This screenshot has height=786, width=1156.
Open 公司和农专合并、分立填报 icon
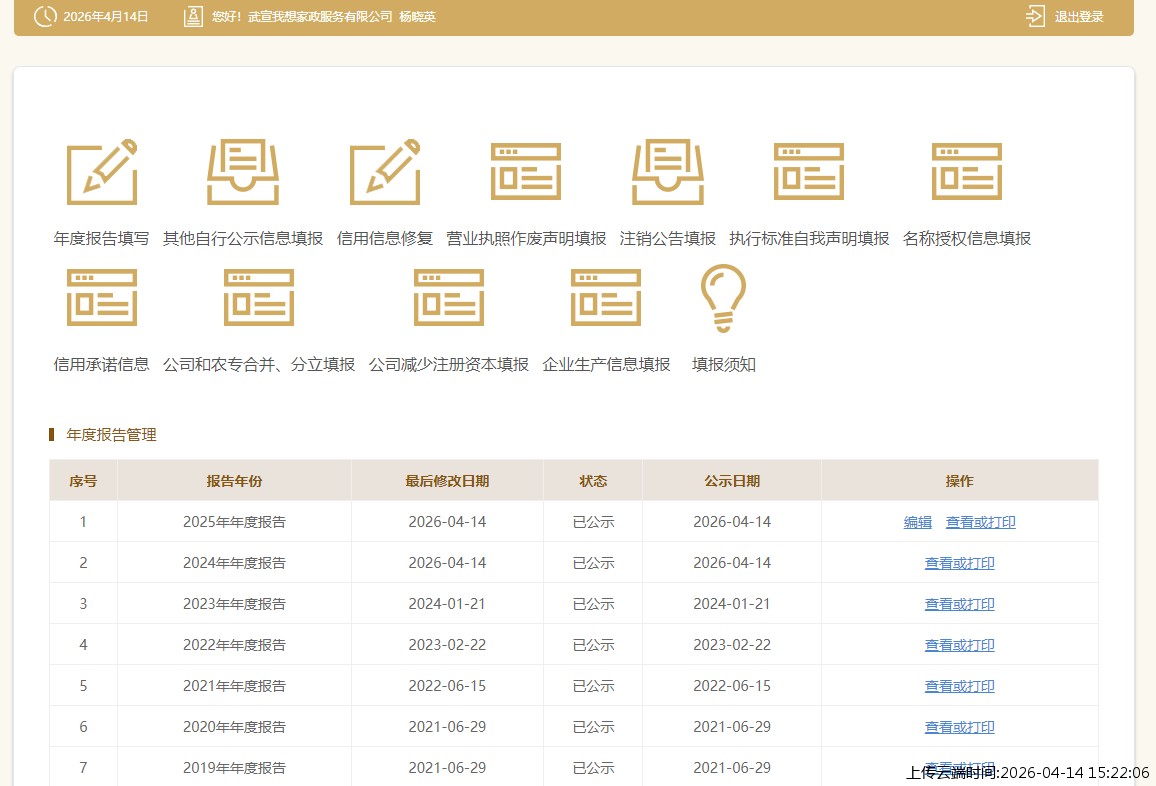coord(259,298)
